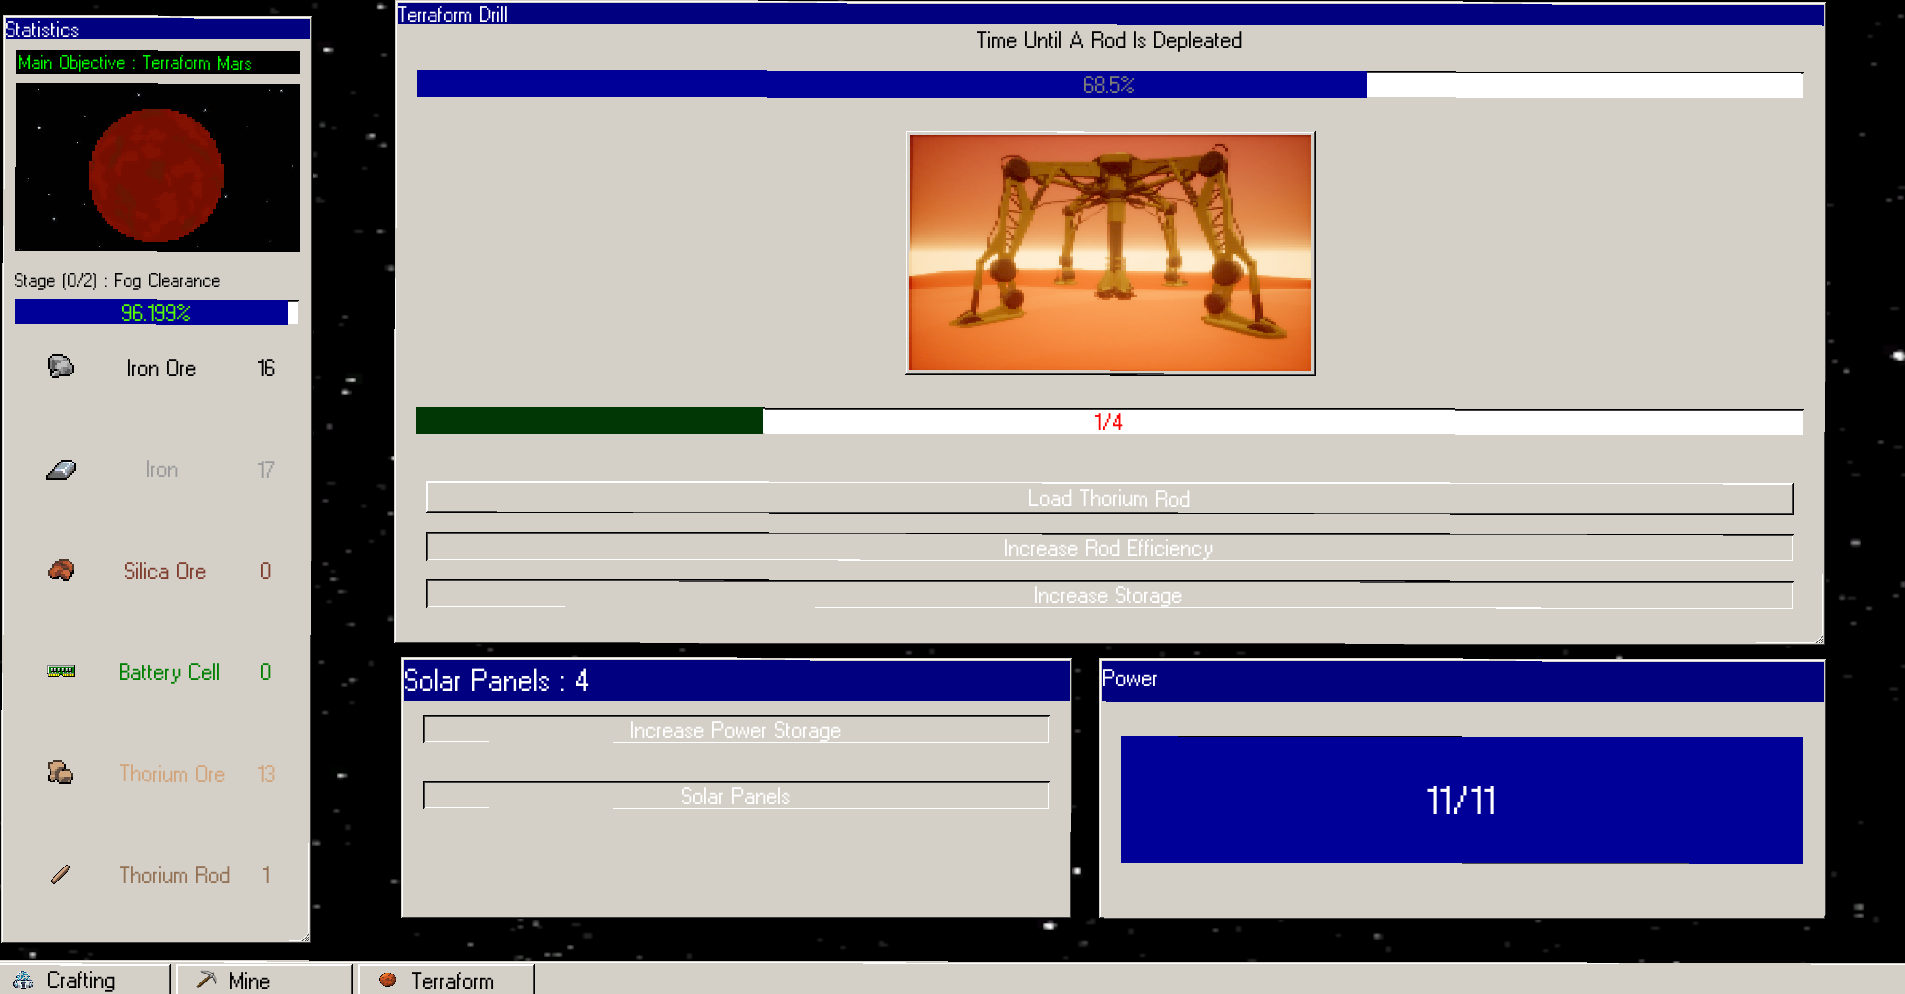Select the Thorium Rod label
The width and height of the screenshot is (1905, 994).
[x=175, y=875]
